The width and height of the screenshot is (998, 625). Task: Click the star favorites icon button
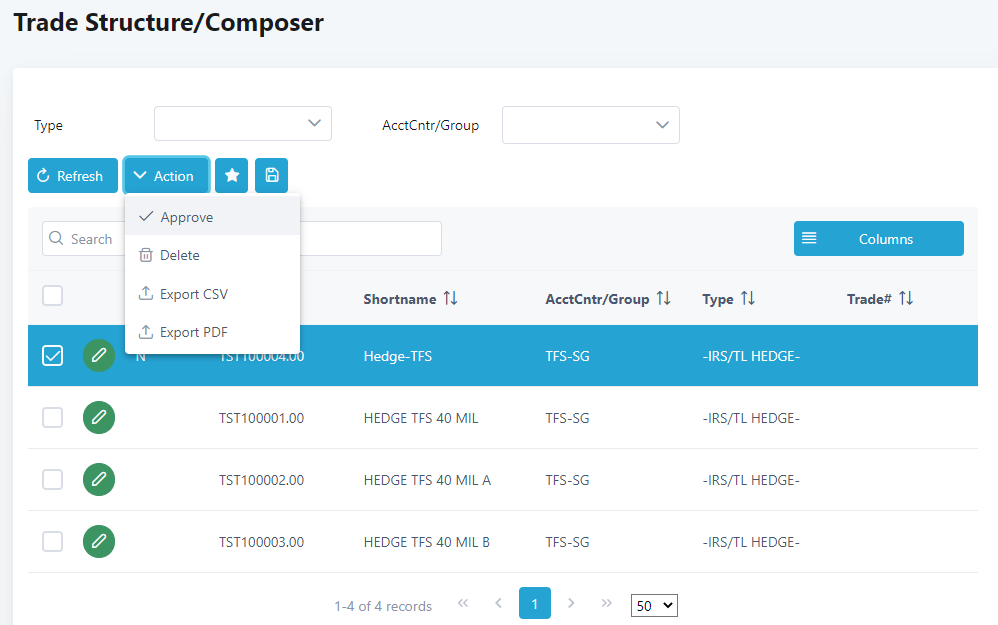232,176
